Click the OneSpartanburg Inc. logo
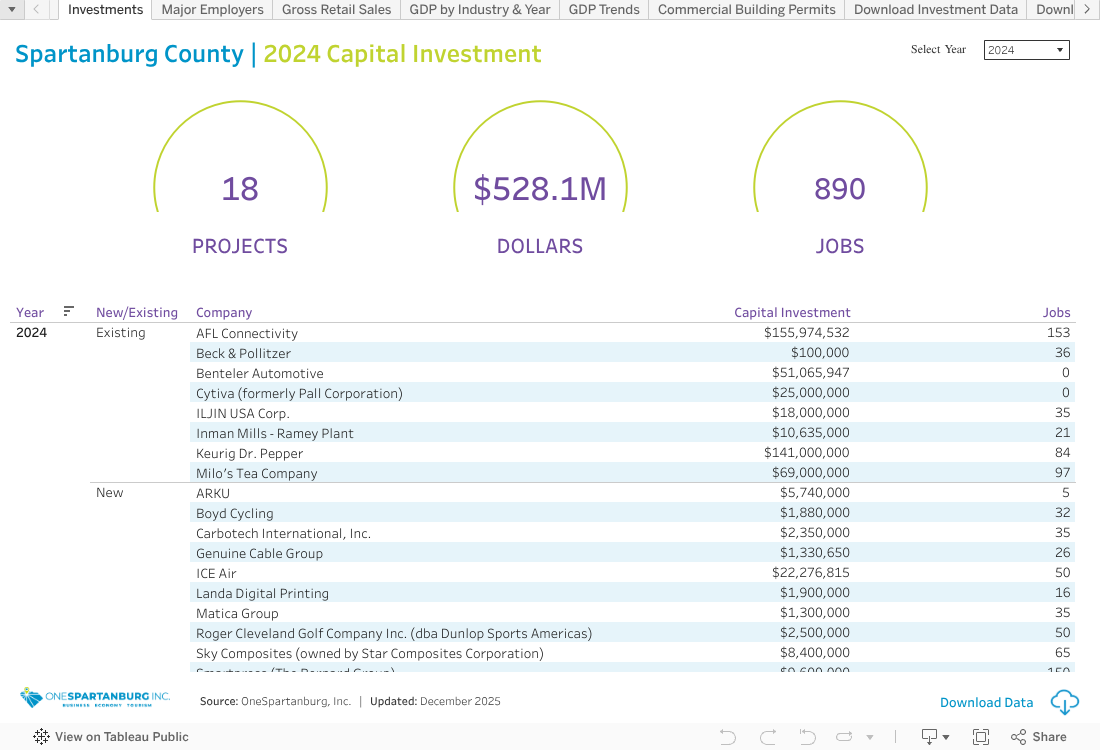Image resolution: width=1100 pixels, height=750 pixels. click(95, 698)
